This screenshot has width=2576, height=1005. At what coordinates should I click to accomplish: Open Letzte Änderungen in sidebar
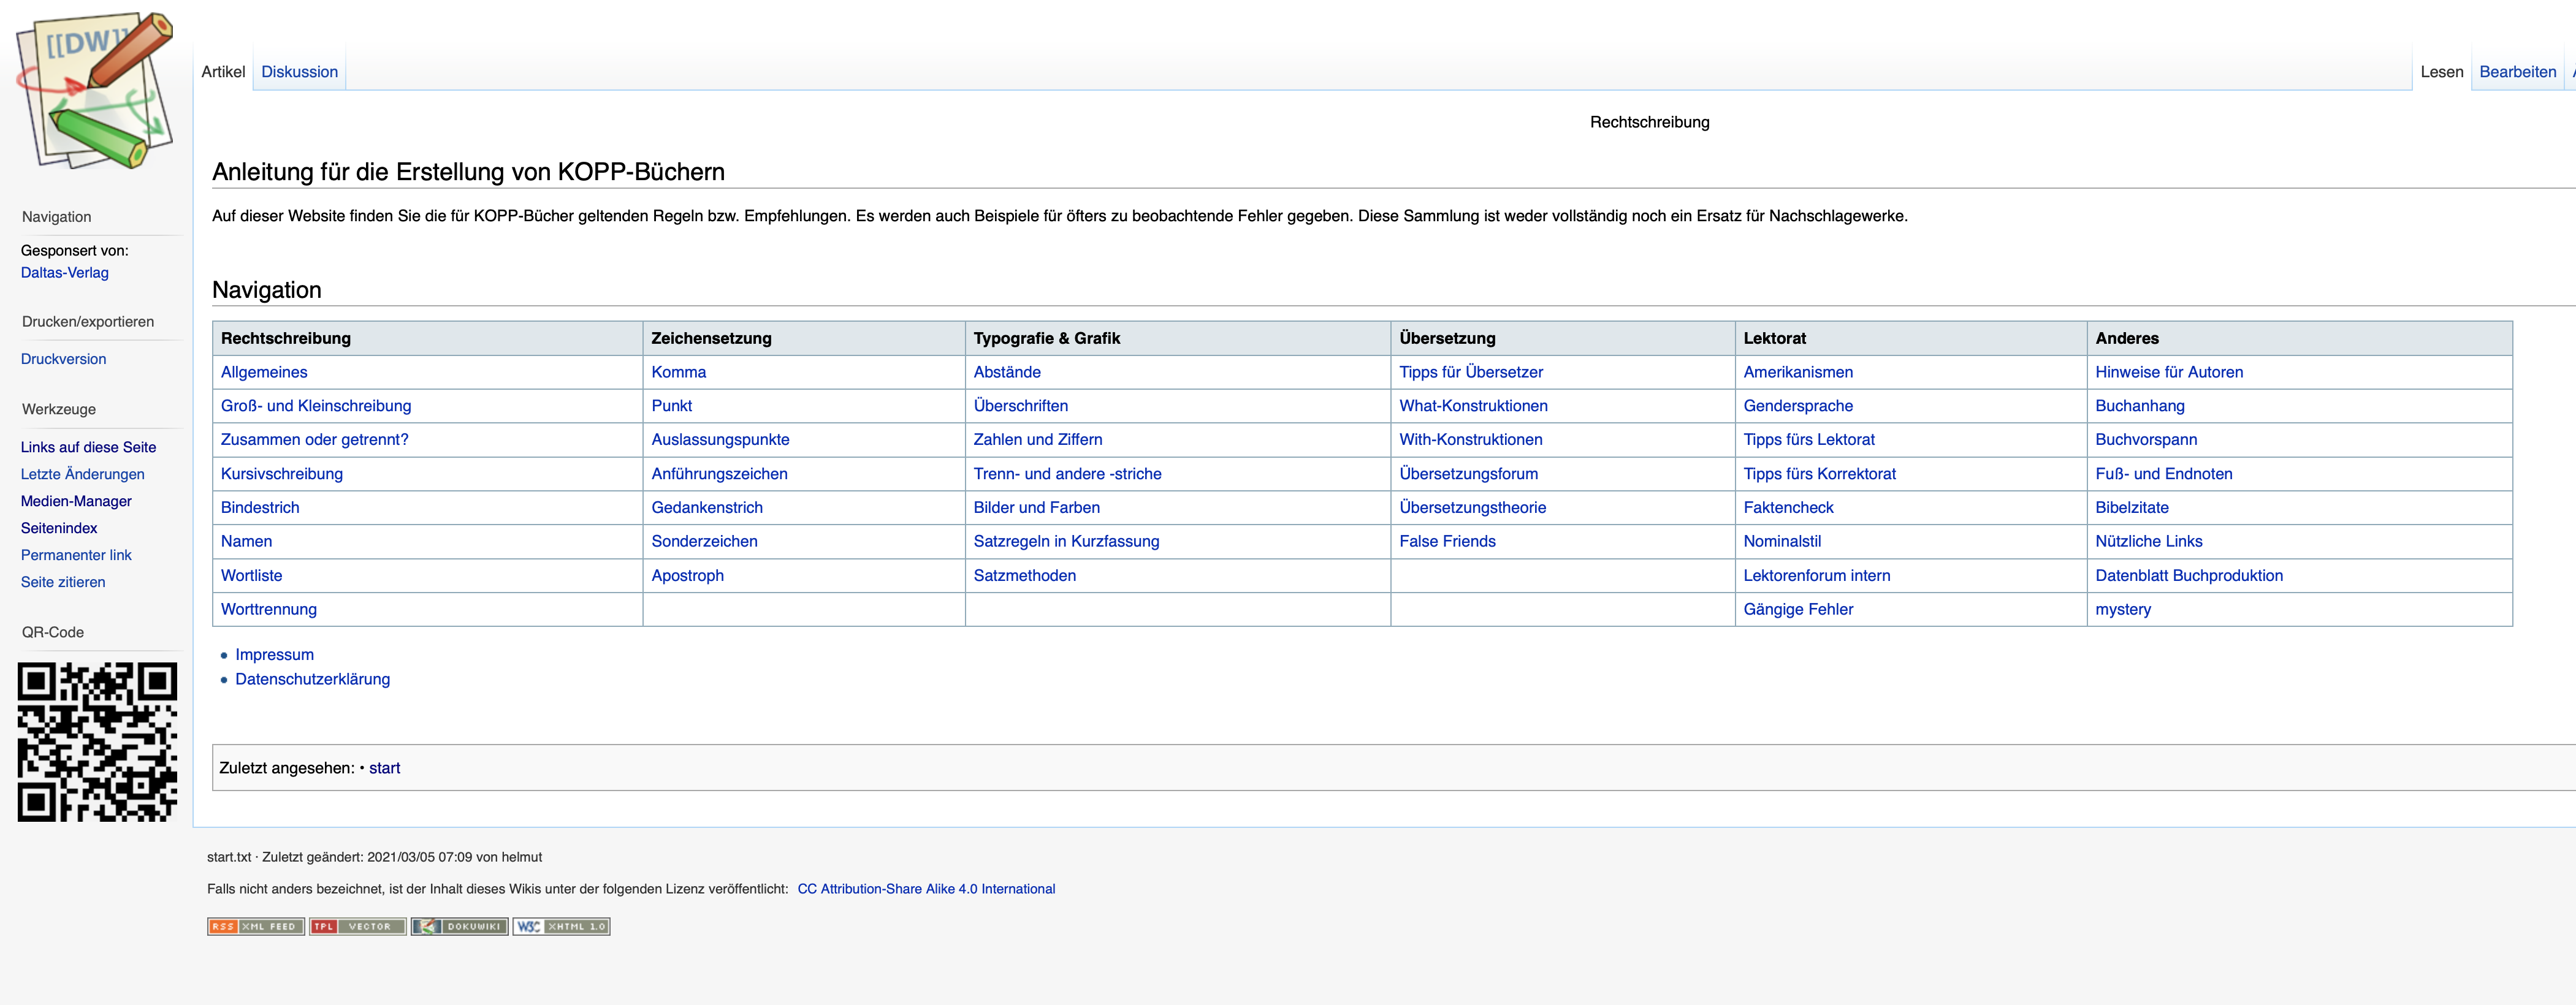pos(82,474)
